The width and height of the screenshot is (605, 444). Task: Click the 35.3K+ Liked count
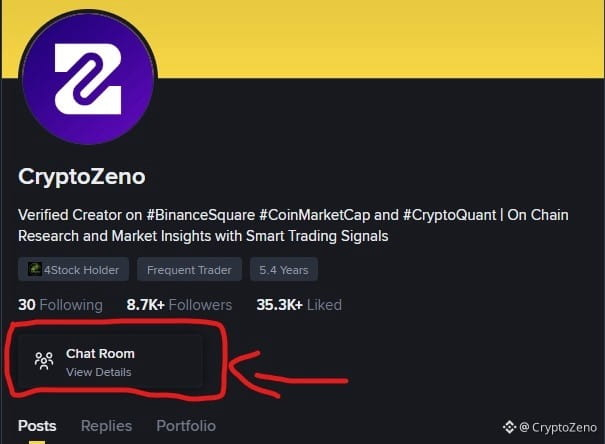(299, 305)
